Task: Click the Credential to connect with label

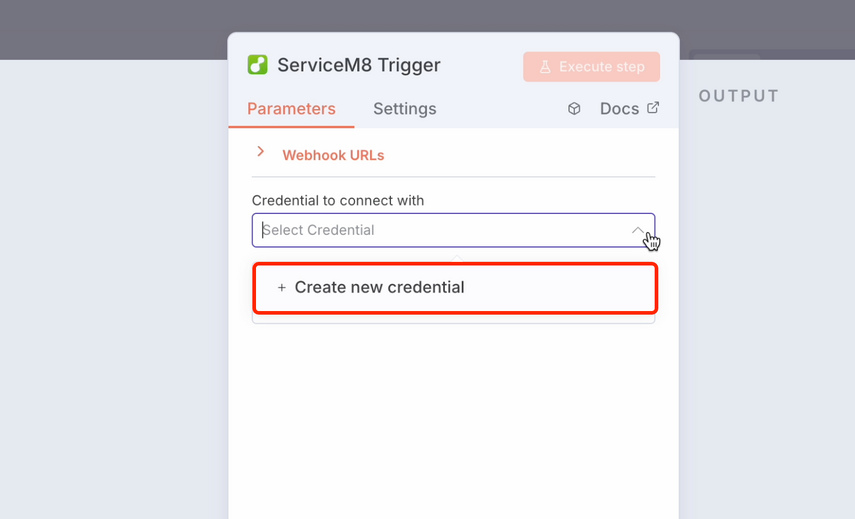Action: pos(338,201)
